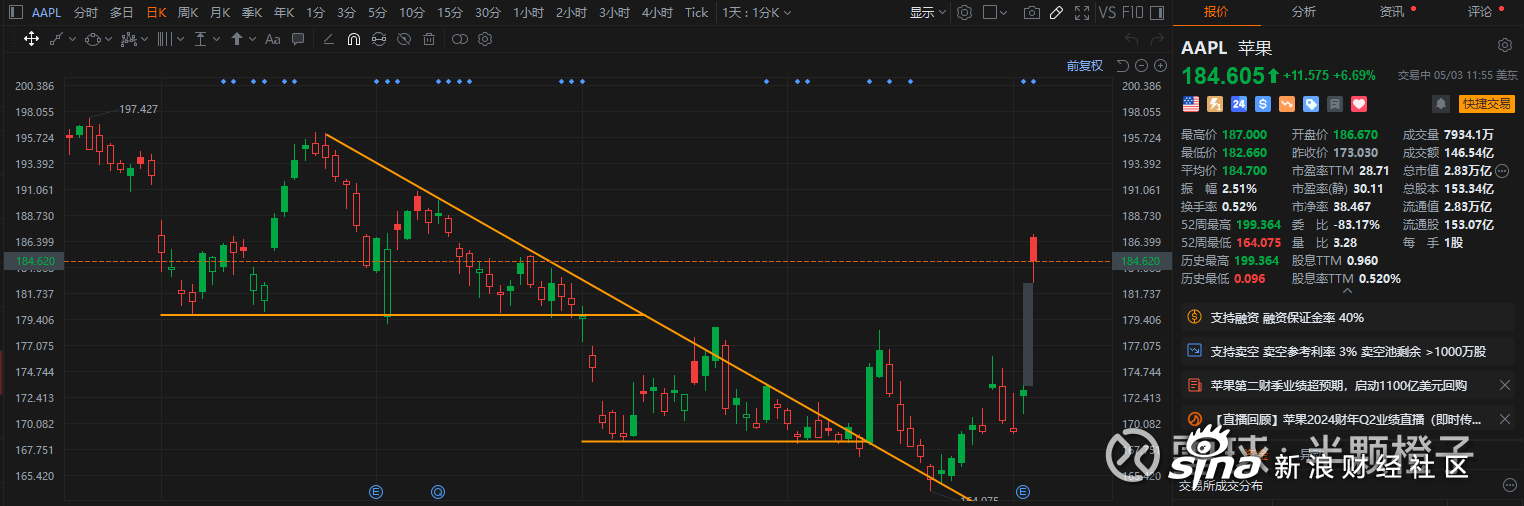Screen dimensions: 1524x506
Task: Select the parallel vertical lines tool
Action: [x=165, y=39]
